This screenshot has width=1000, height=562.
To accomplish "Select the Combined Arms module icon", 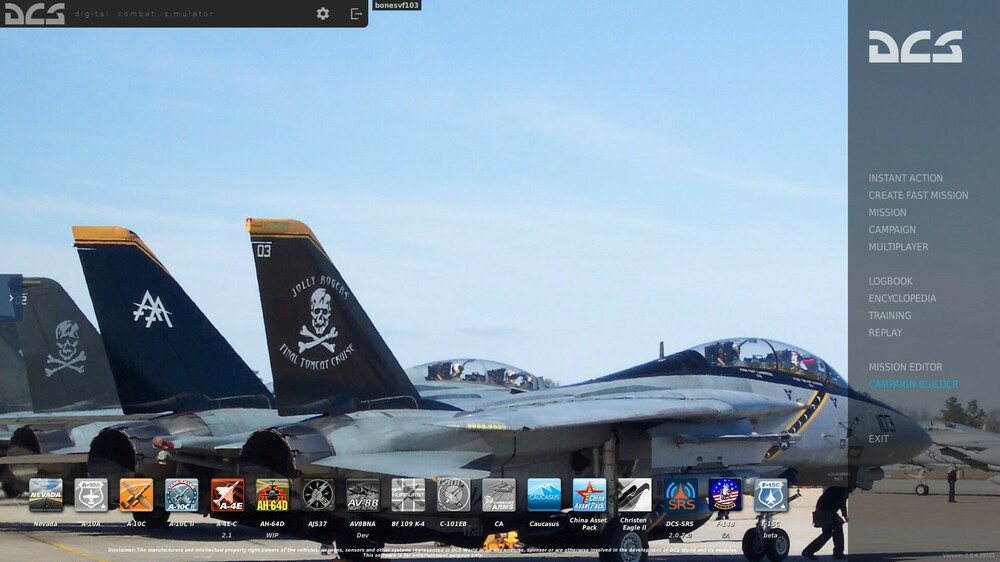I will click(499, 495).
